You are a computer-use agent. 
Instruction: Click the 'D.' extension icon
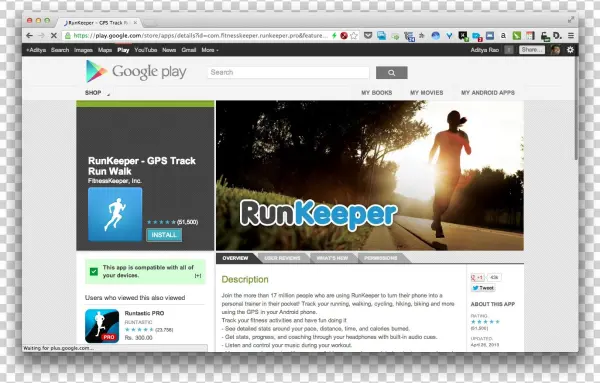point(558,36)
